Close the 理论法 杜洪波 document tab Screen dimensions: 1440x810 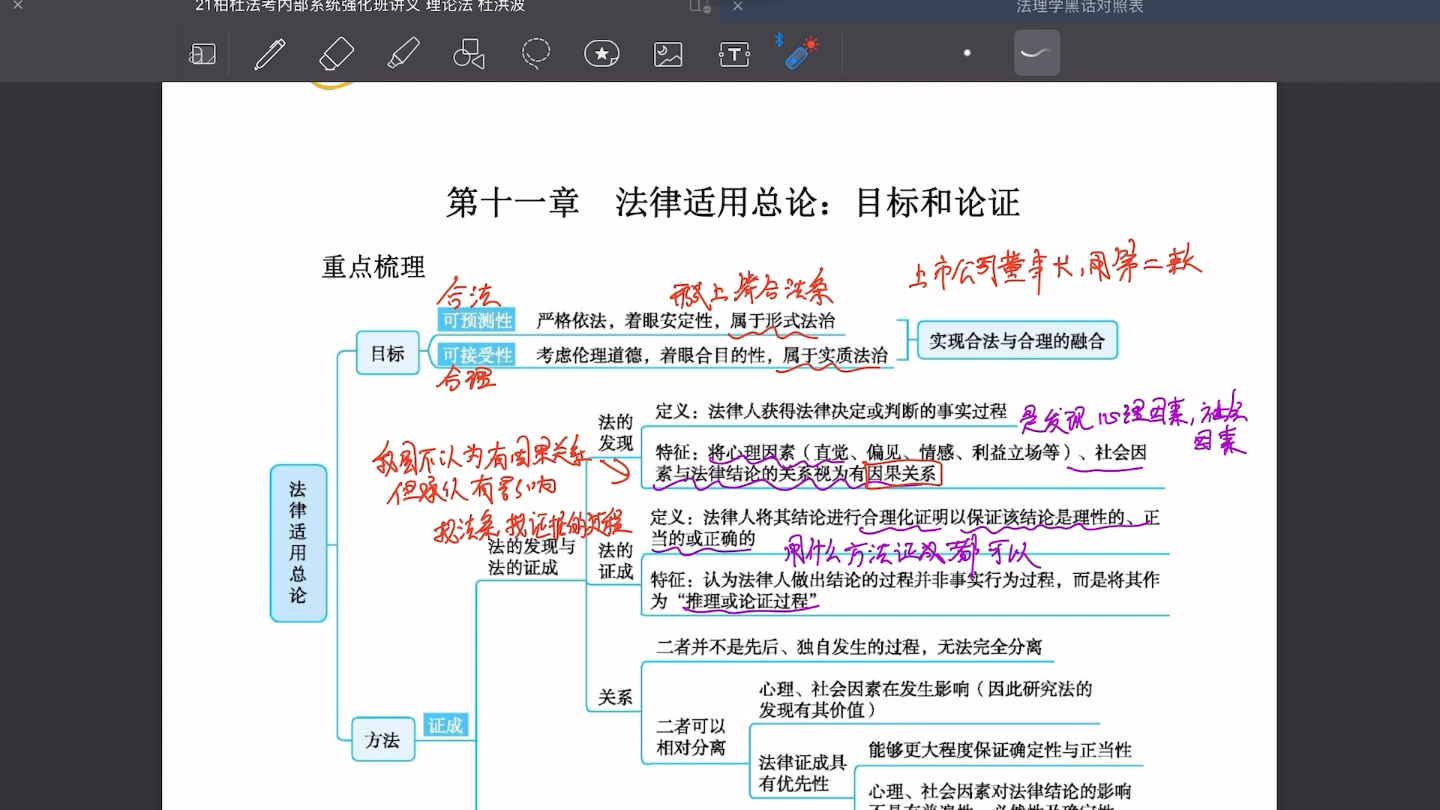click(17, 6)
